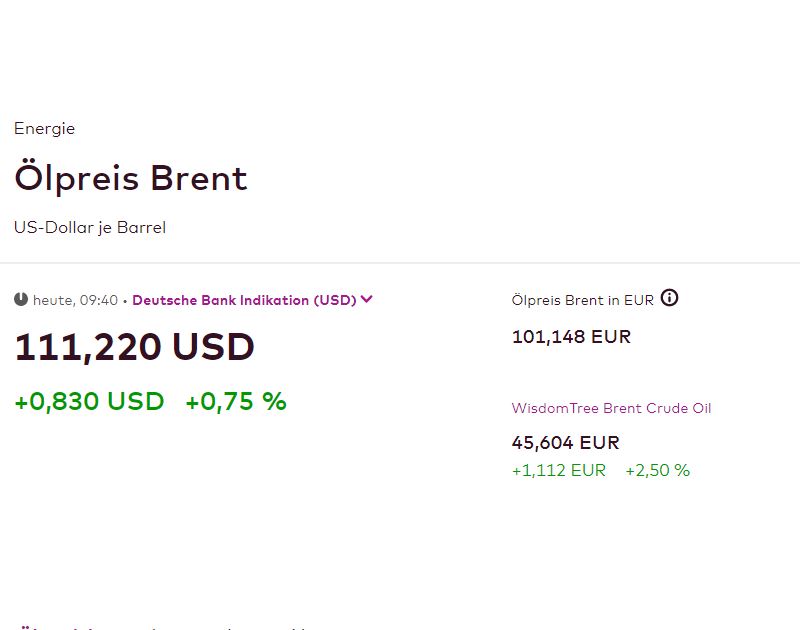Click the Ölpreis Brent page heading
The image size is (800, 630).
pyautogui.click(x=131, y=178)
